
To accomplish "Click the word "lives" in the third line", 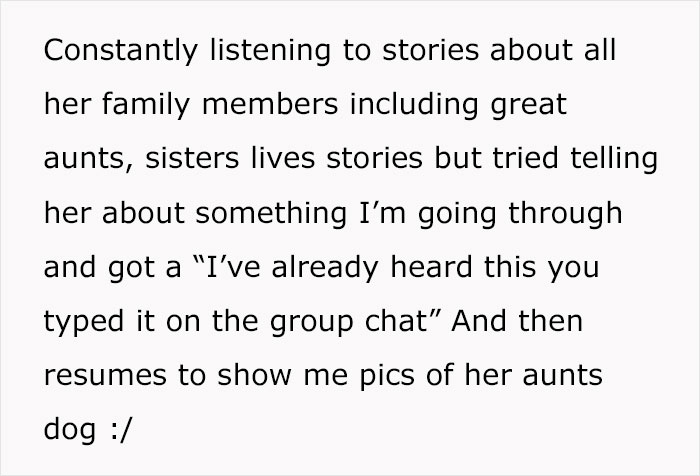I will [285, 159].
